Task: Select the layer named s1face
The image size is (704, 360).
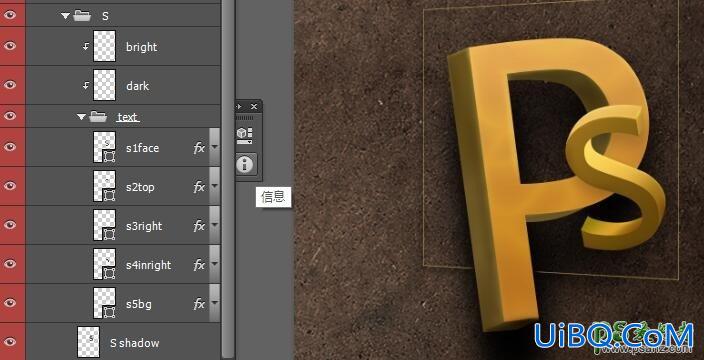Action: tap(142, 148)
